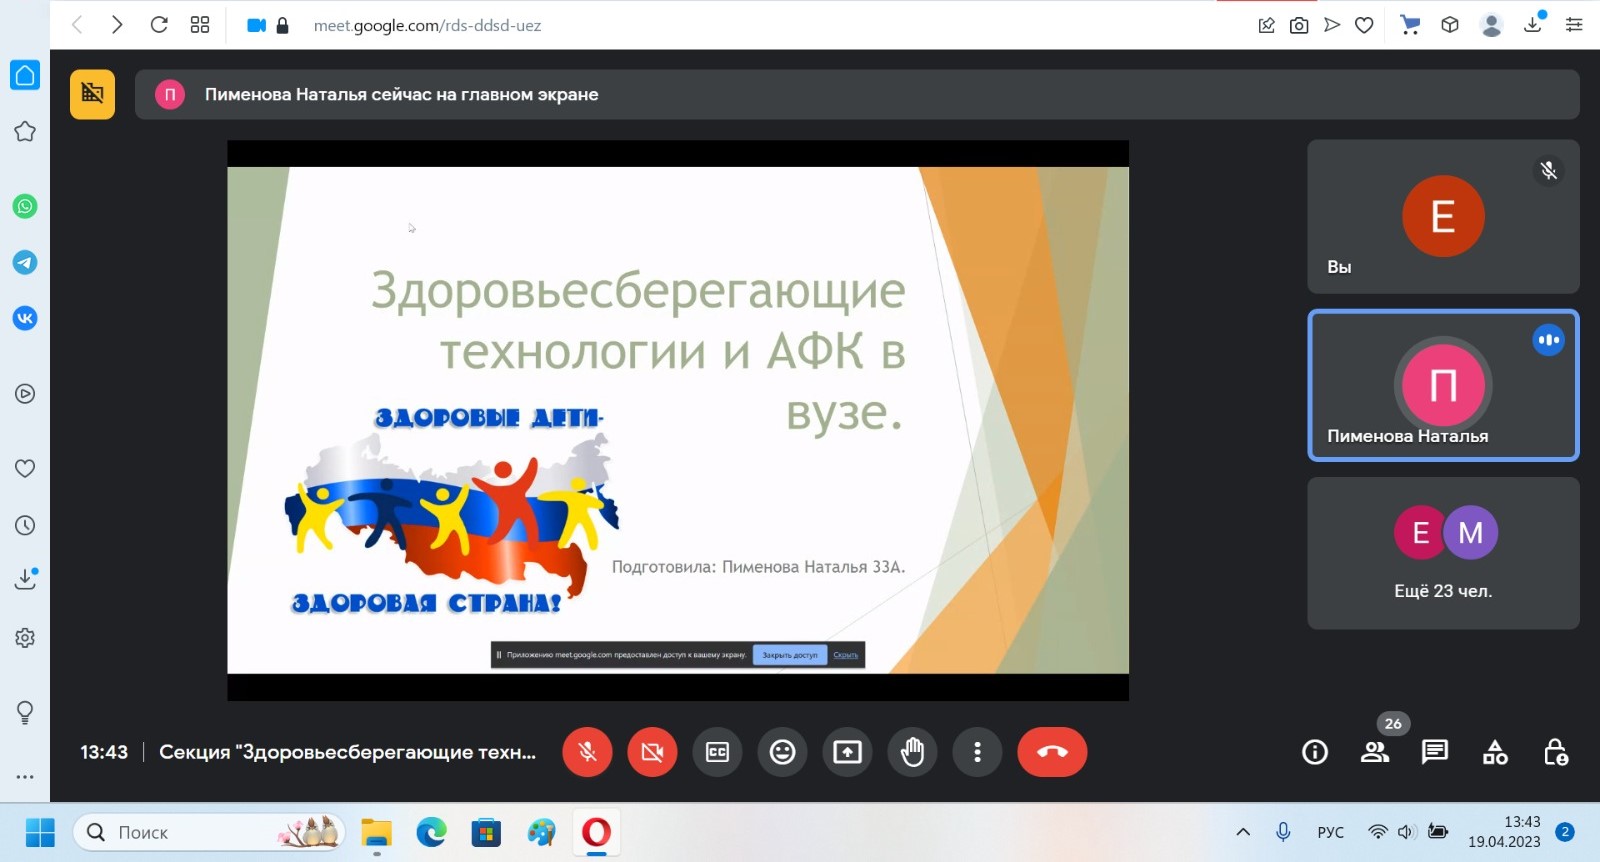
Task: Show the participants list
Action: (x=1375, y=752)
